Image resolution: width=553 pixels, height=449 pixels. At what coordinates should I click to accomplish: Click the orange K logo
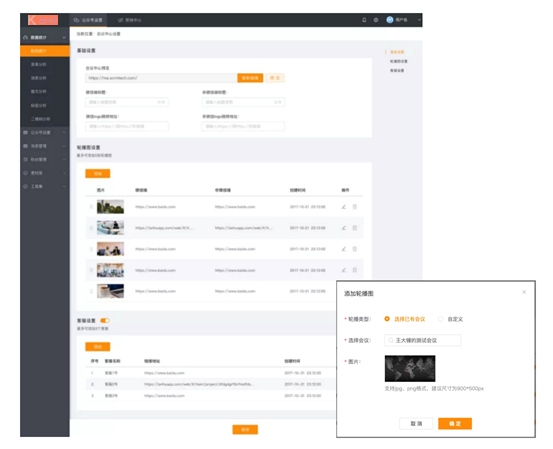coord(43,20)
